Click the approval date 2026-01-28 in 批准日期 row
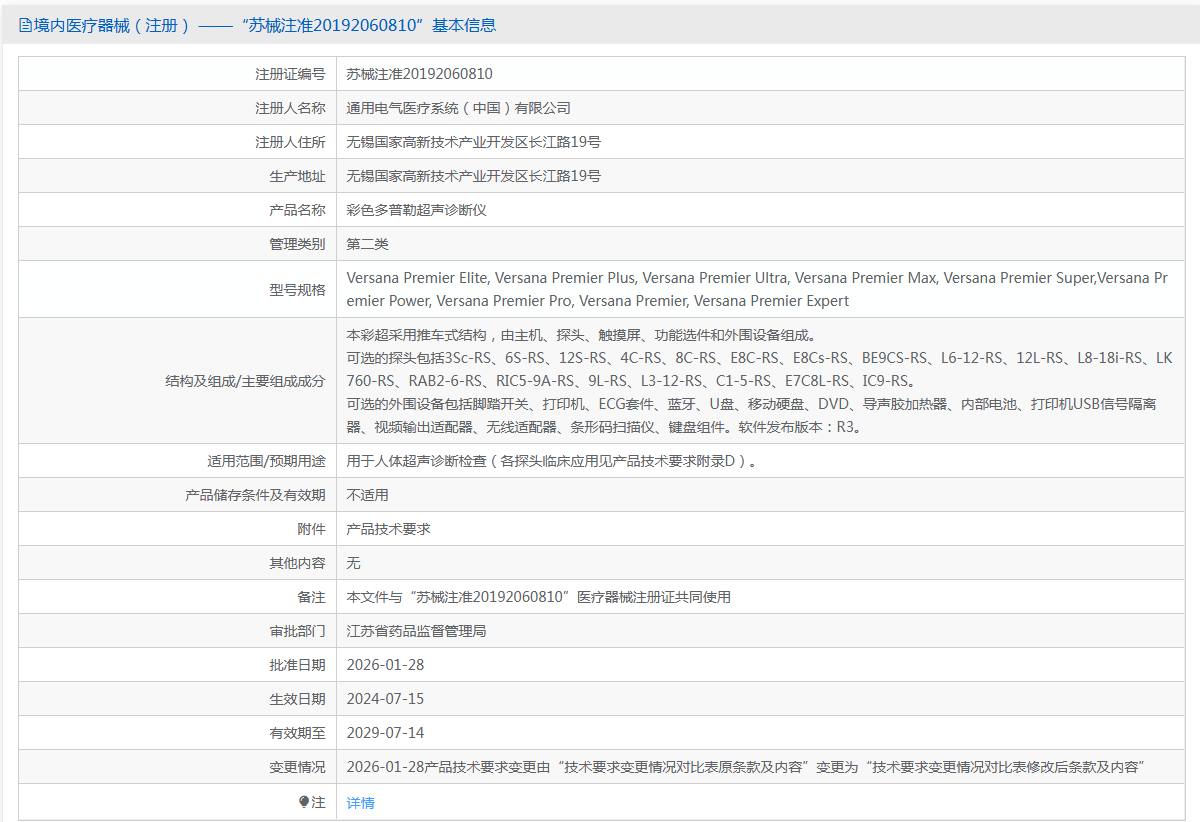The height and width of the screenshot is (822, 1200). (x=385, y=665)
